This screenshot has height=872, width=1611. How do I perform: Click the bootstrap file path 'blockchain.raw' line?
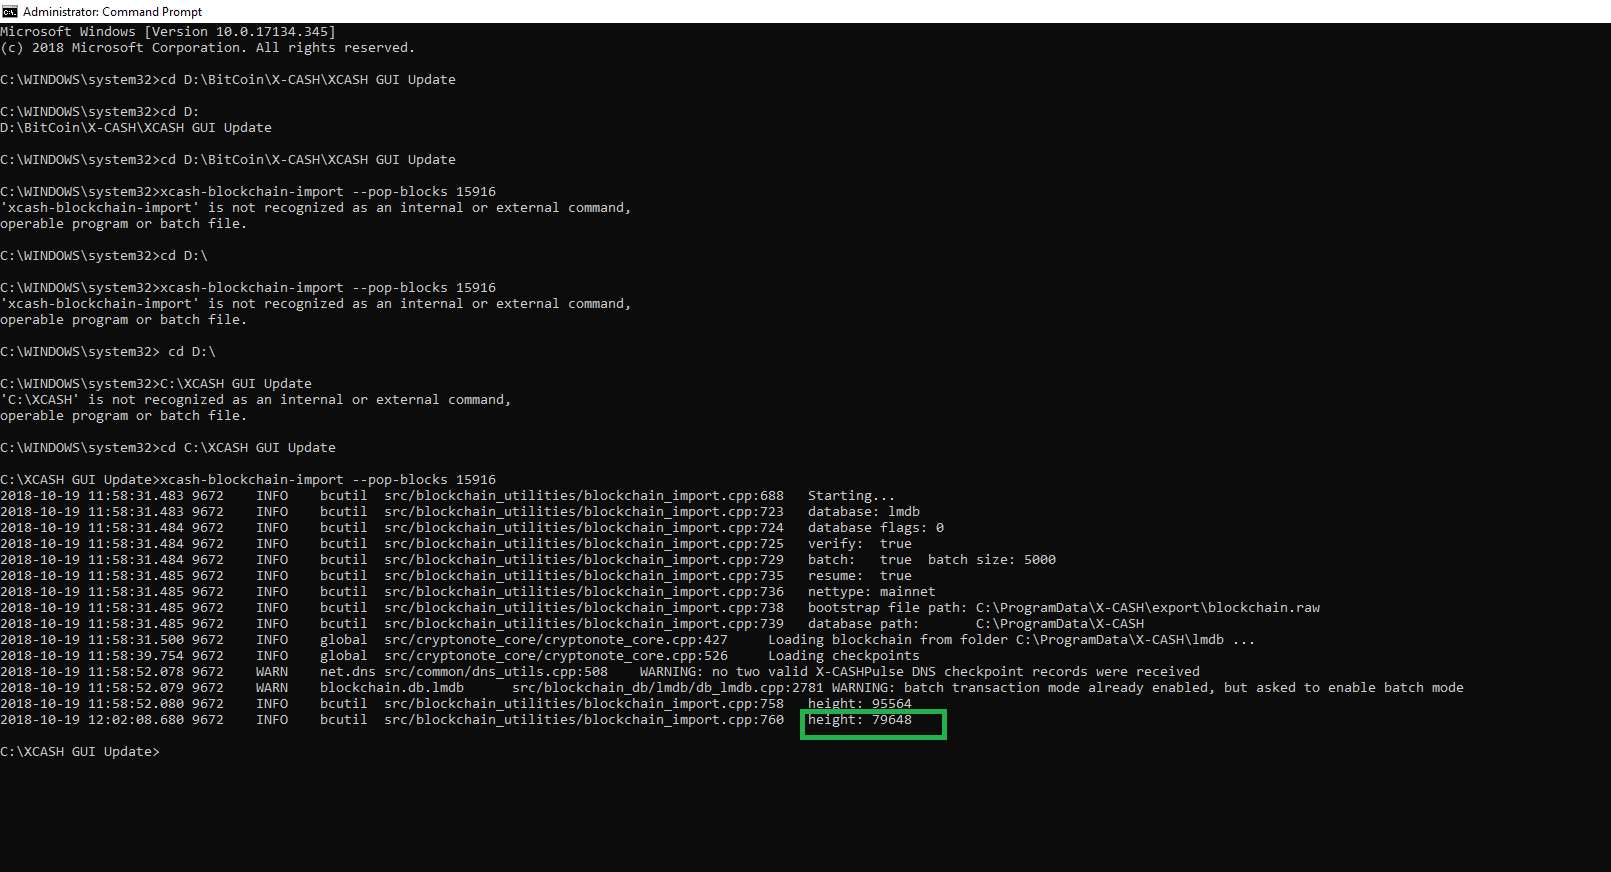[1064, 608]
